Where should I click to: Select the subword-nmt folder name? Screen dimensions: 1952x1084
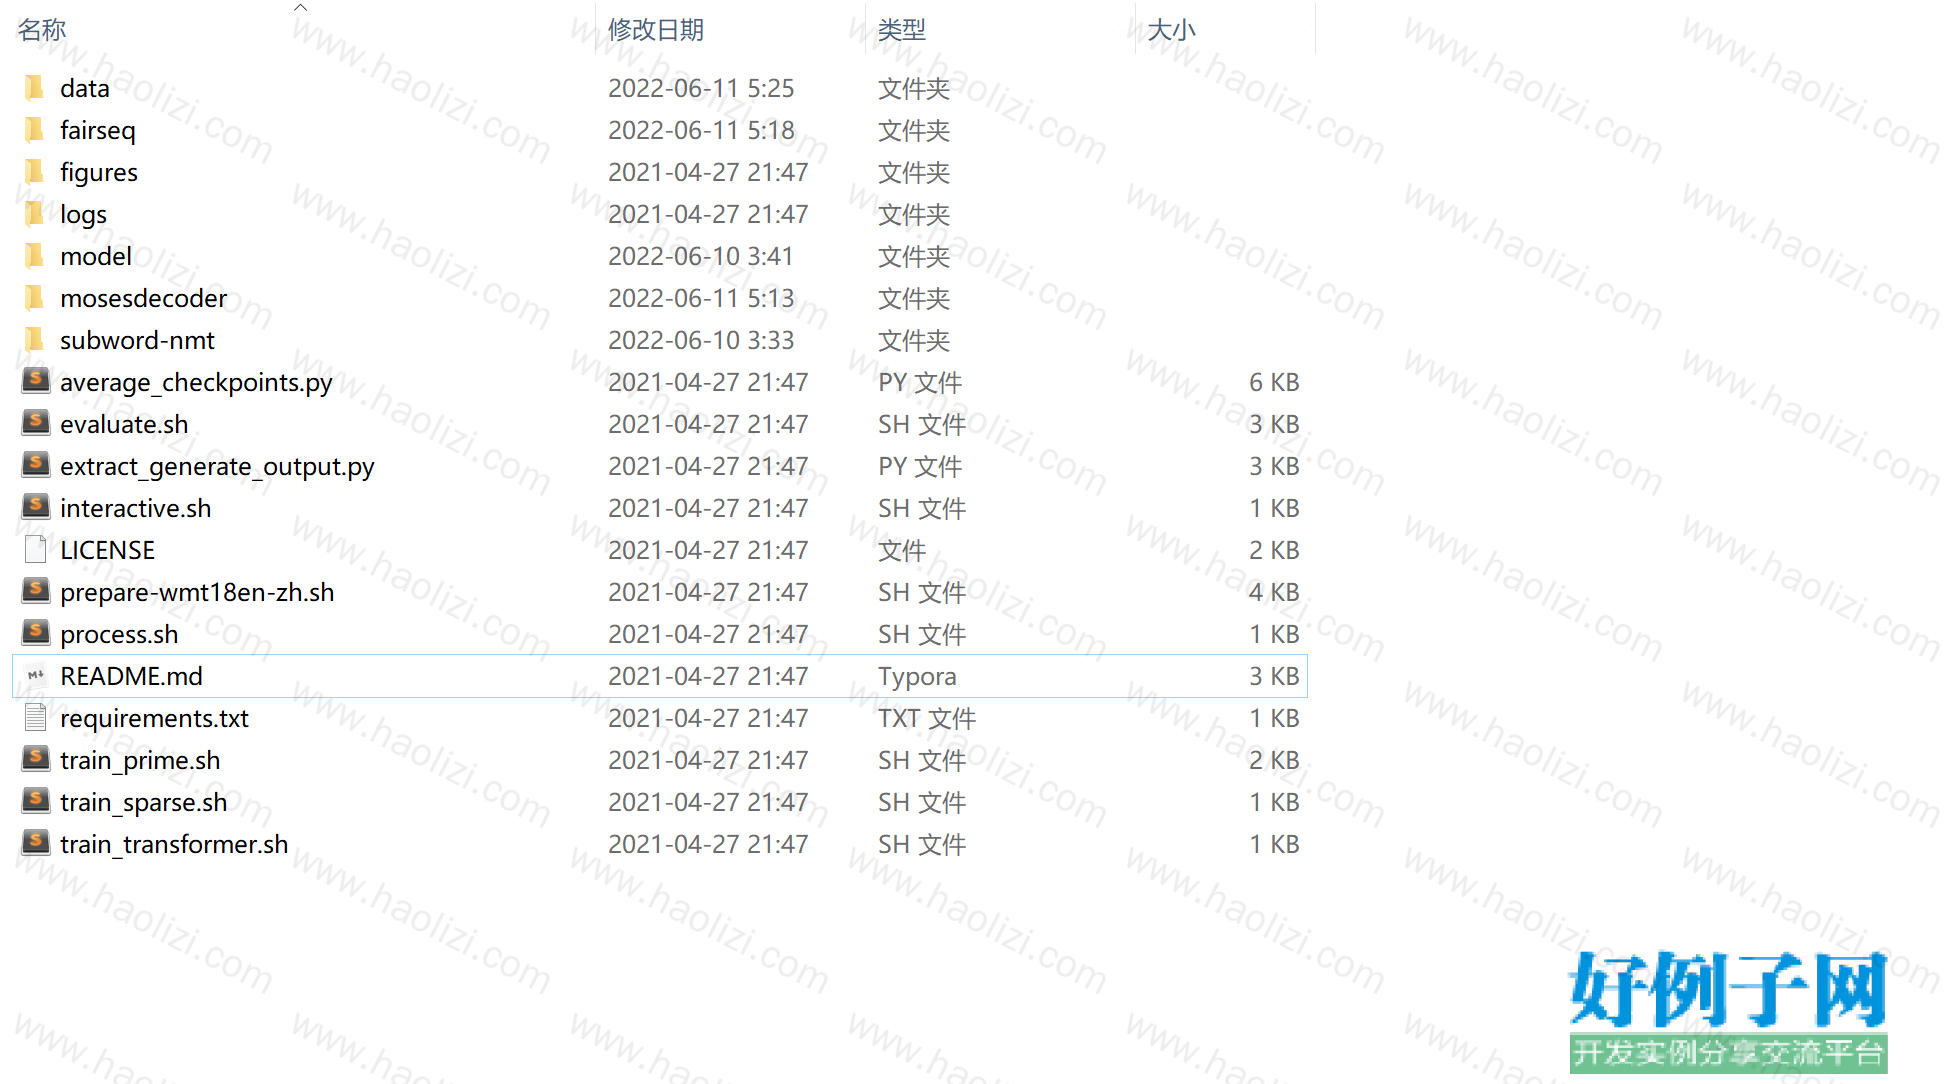[137, 341]
